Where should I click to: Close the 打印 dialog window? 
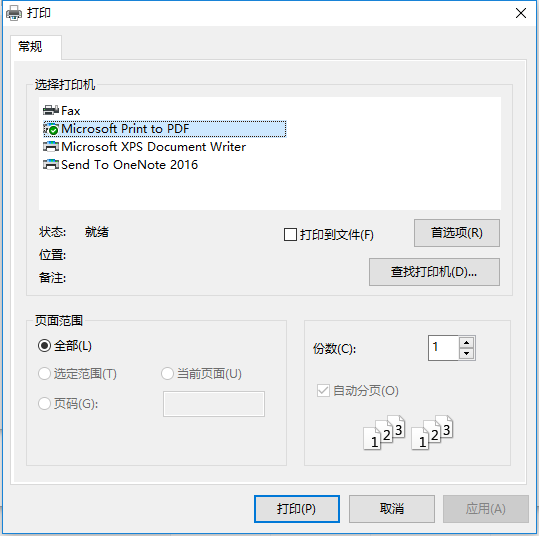pyautogui.click(x=521, y=13)
